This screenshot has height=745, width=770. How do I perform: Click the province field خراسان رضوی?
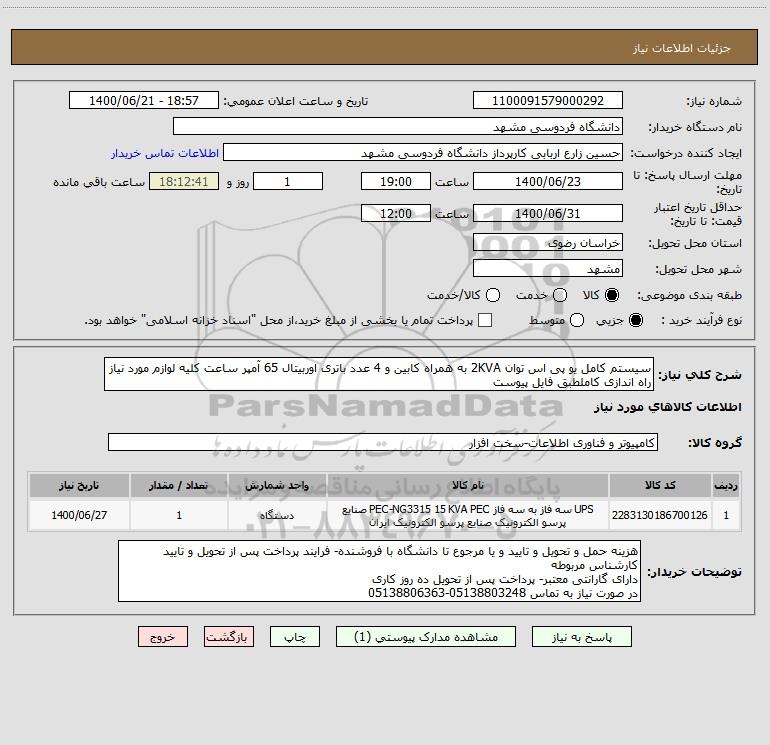[548, 243]
